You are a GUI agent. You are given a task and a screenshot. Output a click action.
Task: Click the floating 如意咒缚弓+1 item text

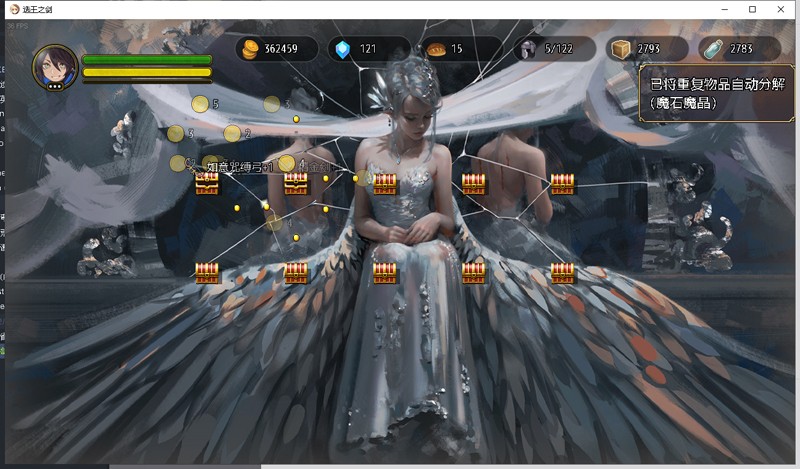click(x=240, y=167)
